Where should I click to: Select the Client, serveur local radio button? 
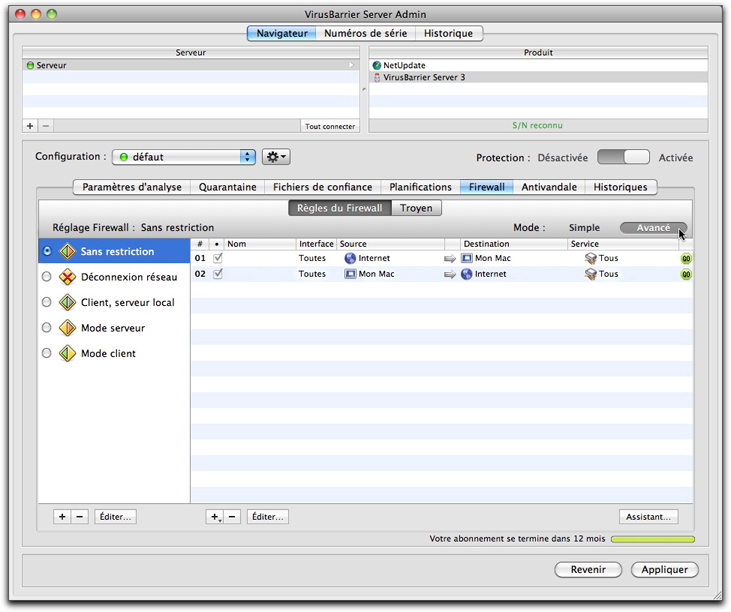[x=47, y=302]
